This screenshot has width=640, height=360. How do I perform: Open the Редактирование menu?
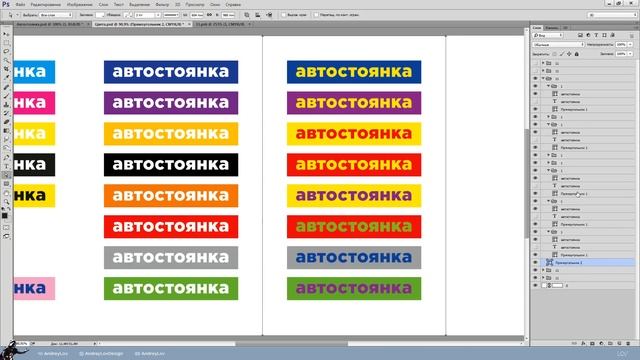coord(46,4)
